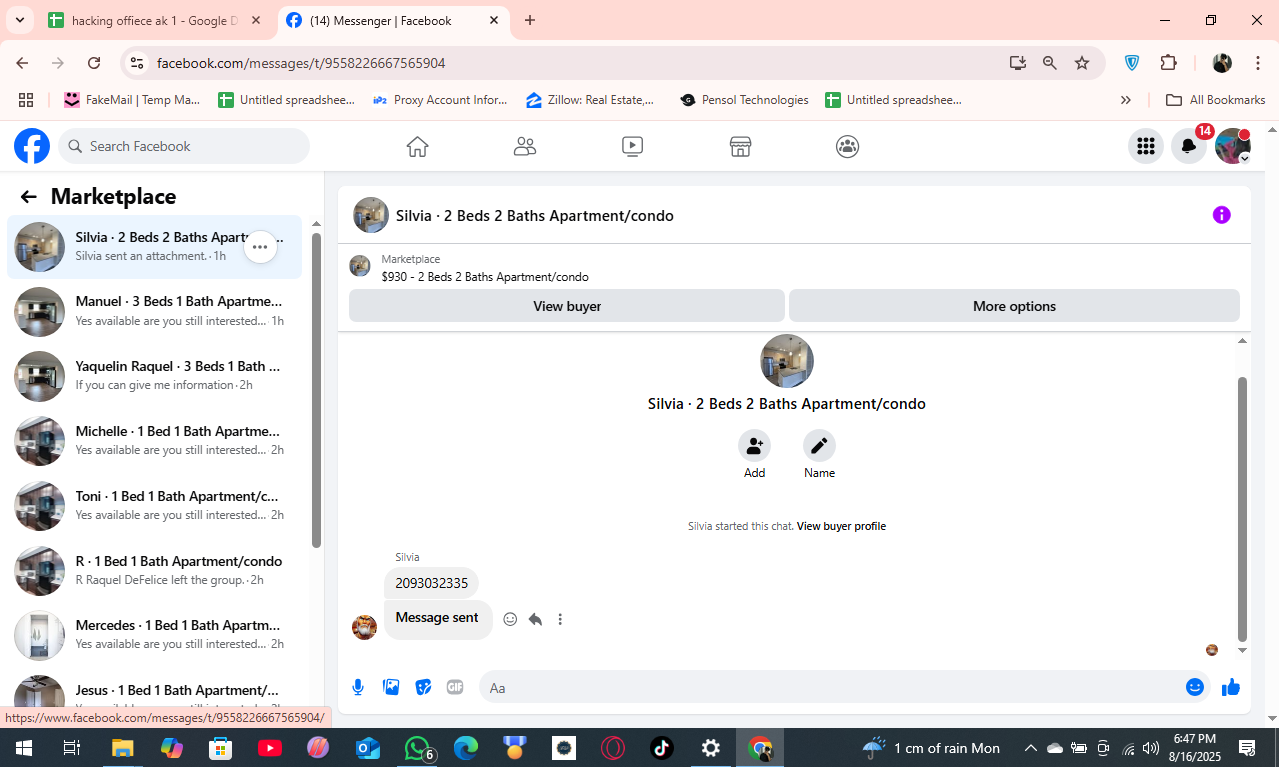This screenshot has height=767, width=1279.
Task: Open the FakeMail bookmark
Action: (132, 100)
